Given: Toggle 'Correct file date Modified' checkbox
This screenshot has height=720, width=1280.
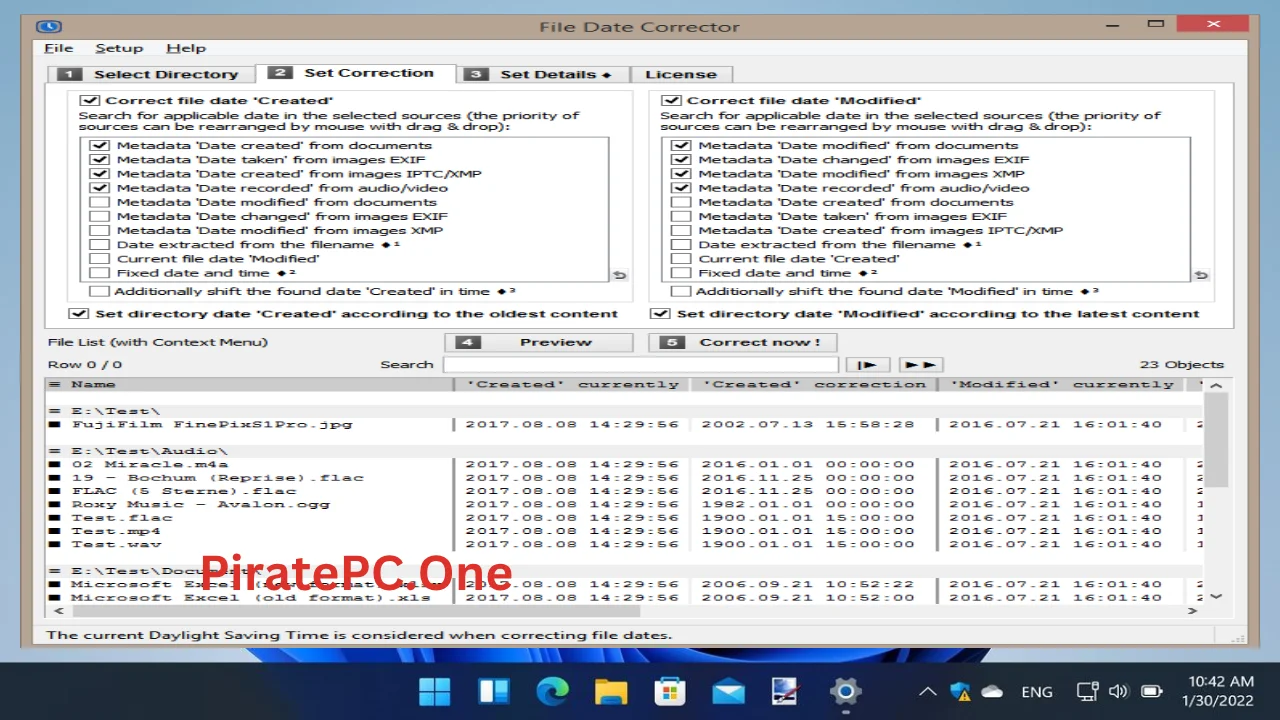Looking at the screenshot, I should tap(672, 100).
